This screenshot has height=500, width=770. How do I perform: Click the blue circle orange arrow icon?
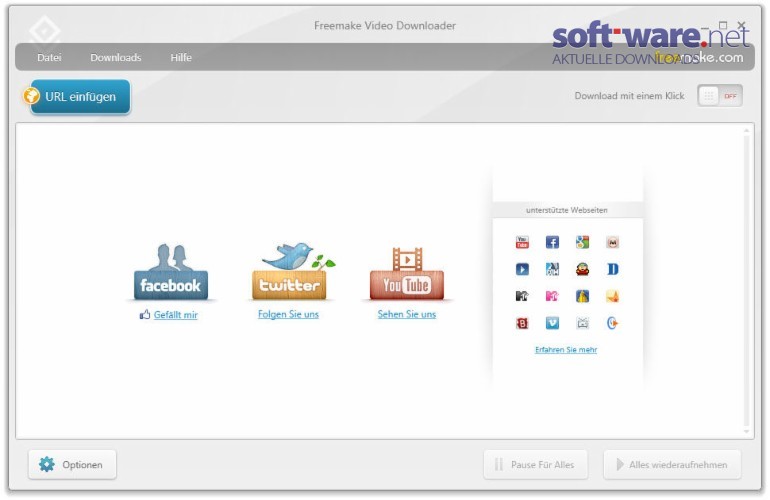point(612,323)
